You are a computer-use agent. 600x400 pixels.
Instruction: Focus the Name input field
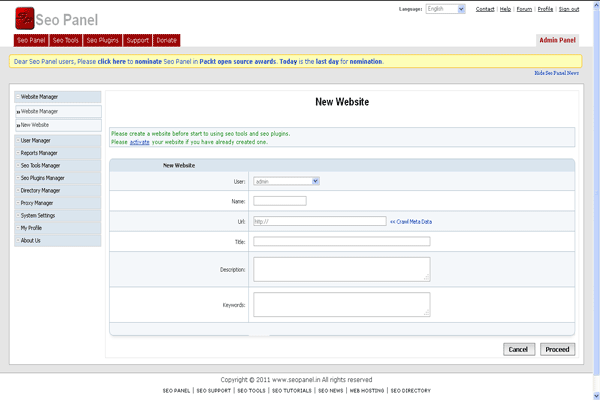[x=280, y=201]
